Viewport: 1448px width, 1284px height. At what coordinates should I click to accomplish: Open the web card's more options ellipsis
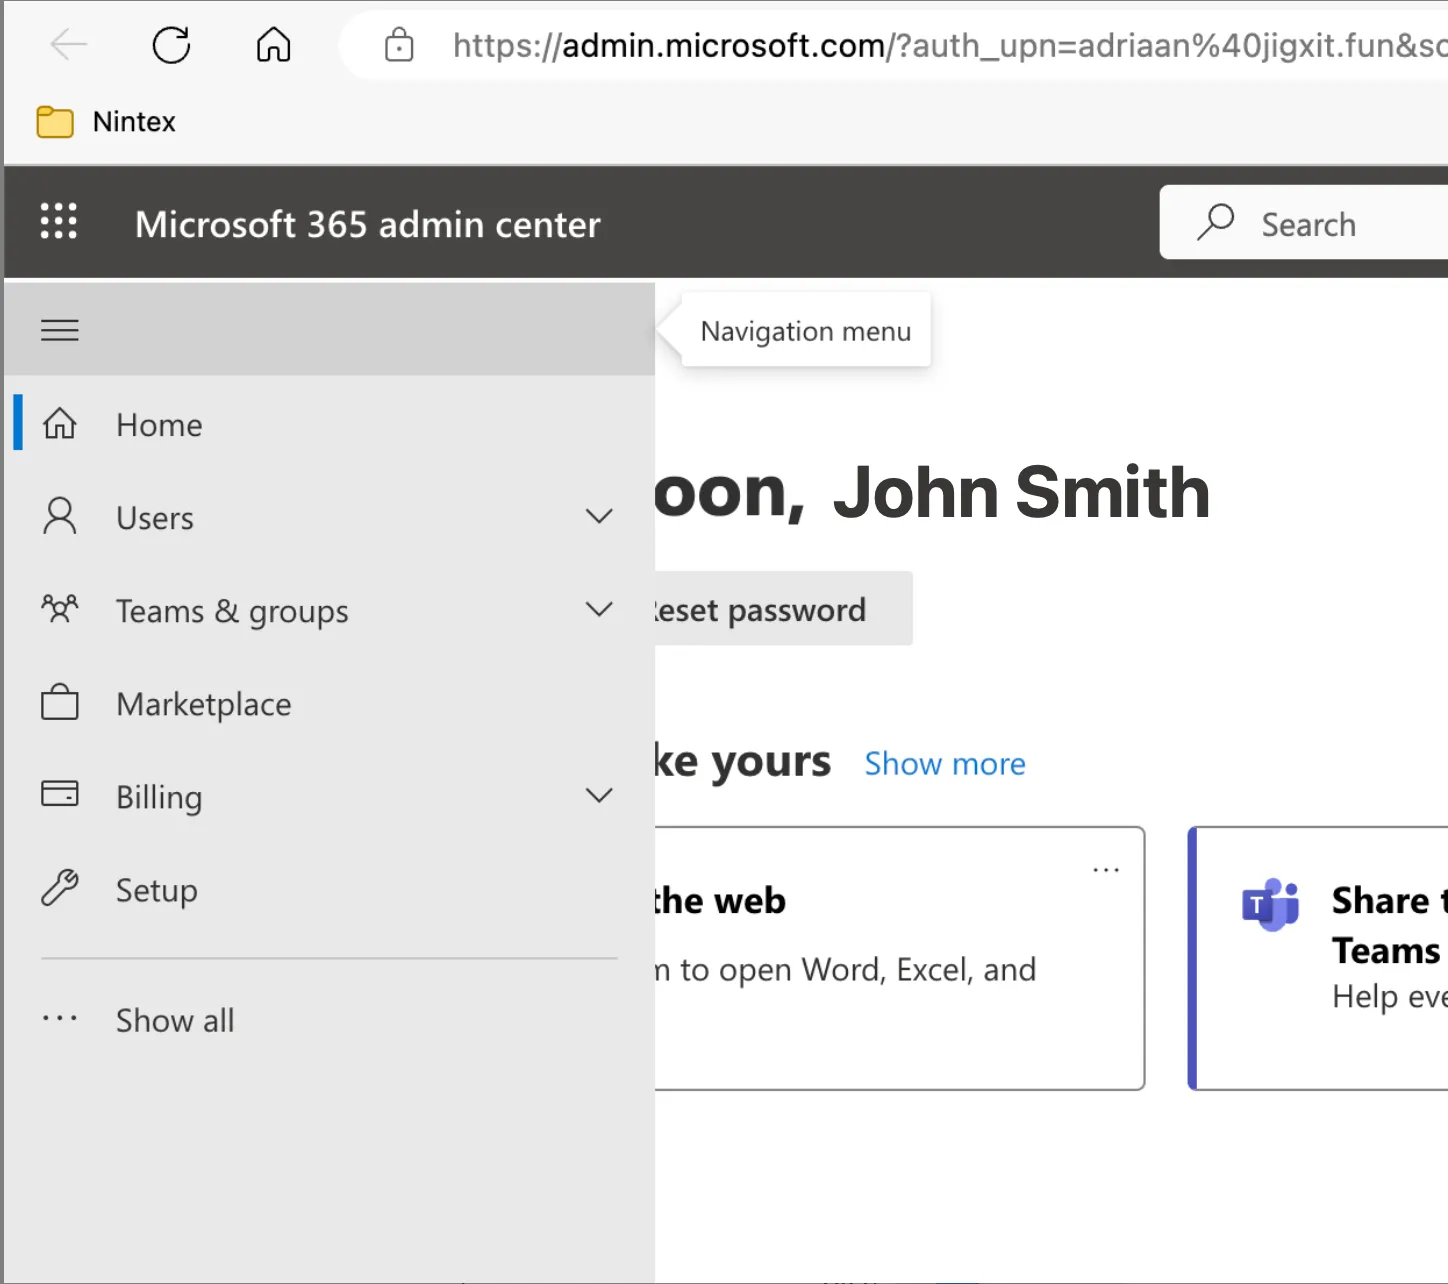click(x=1106, y=870)
